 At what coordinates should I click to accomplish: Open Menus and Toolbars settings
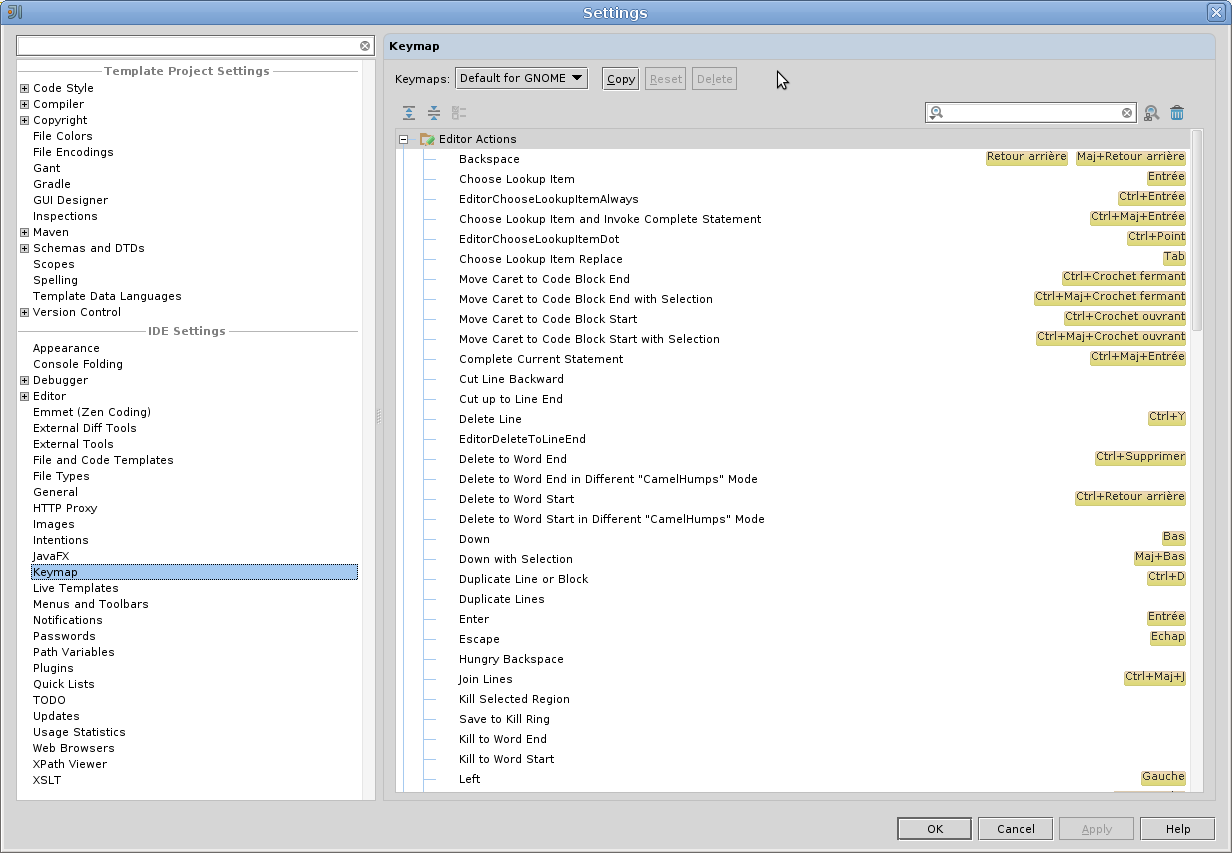90,604
